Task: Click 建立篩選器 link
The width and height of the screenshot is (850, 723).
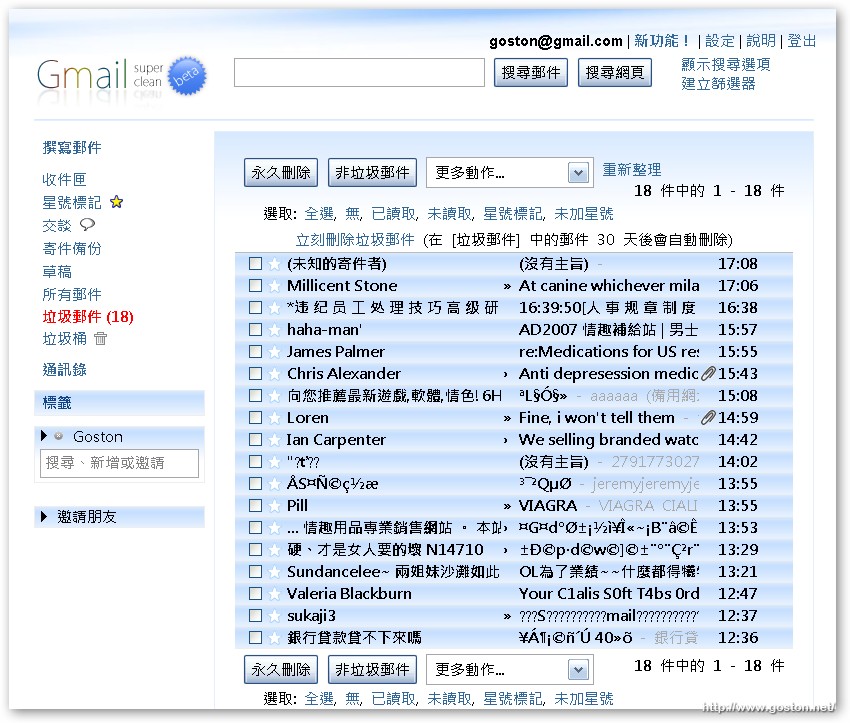Action: pyautogui.click(x=718, y=83)
